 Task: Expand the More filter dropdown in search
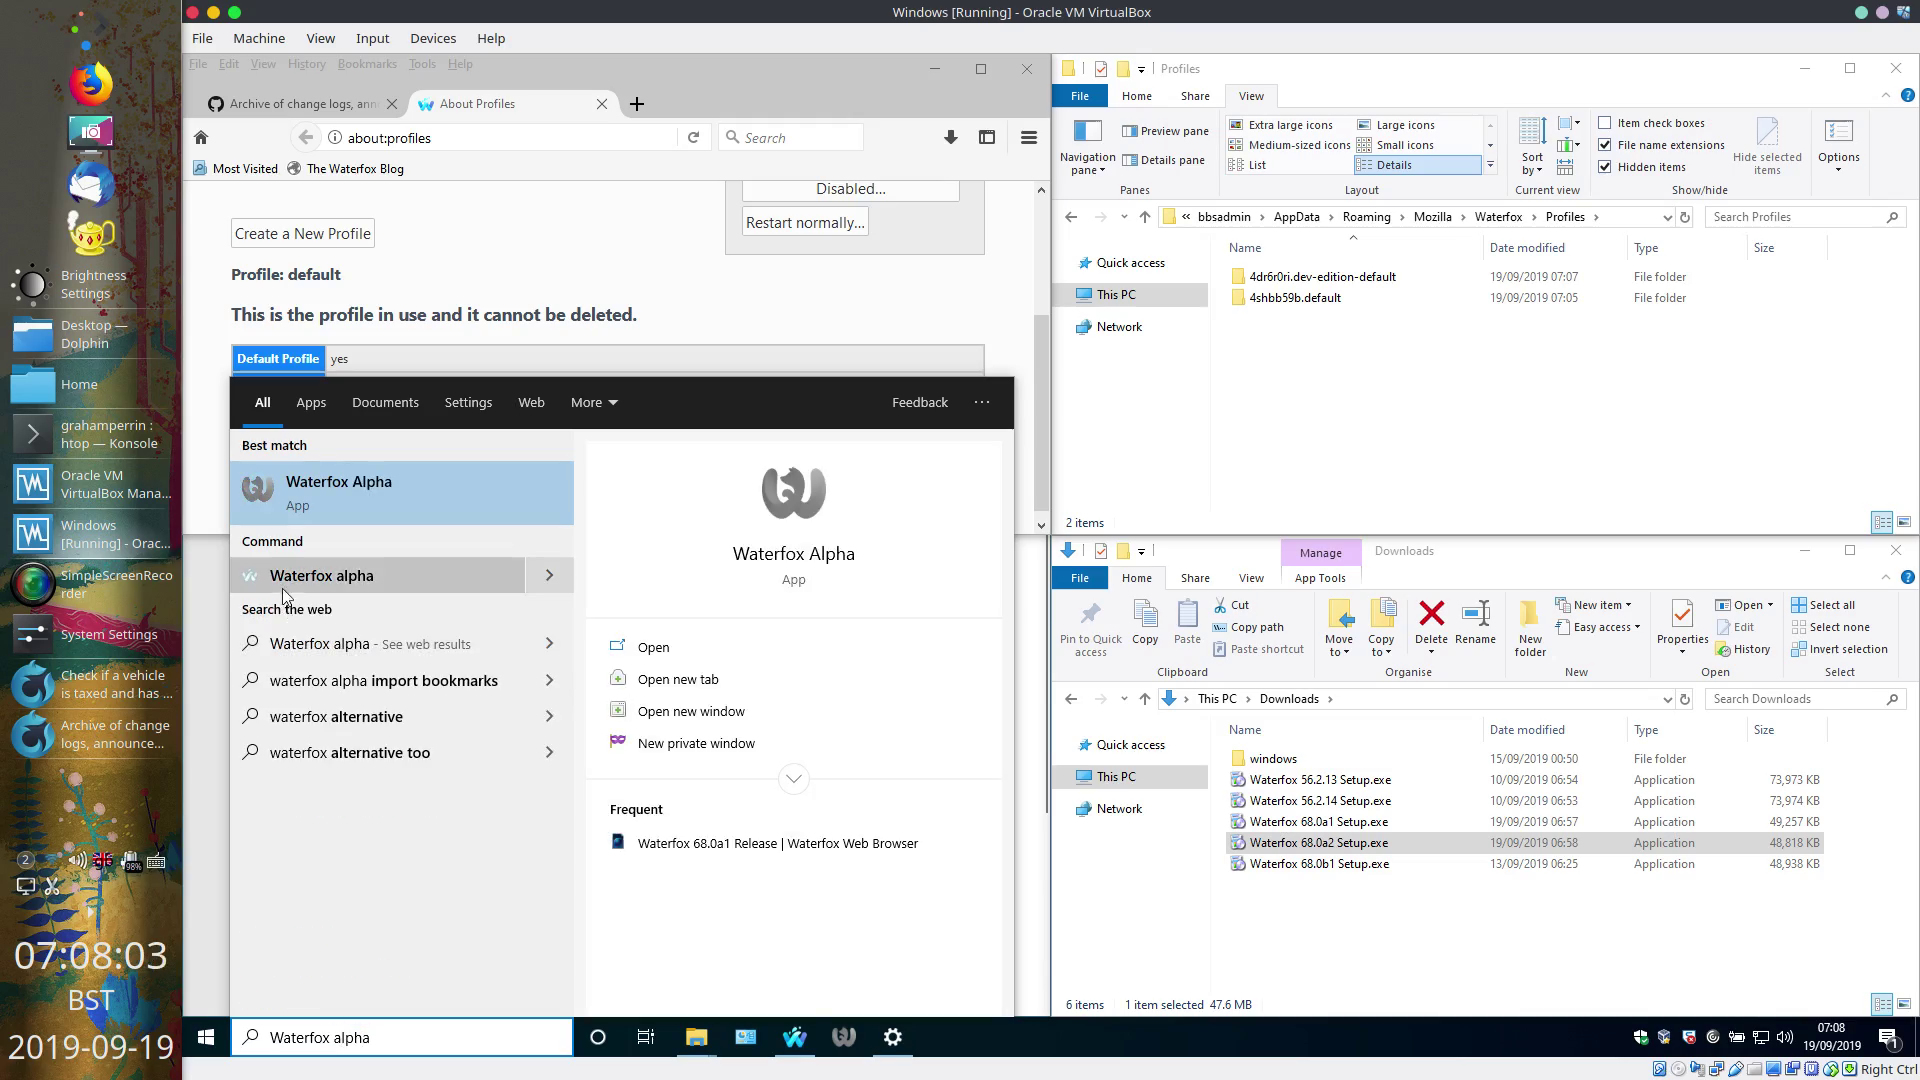coord(594,403)
